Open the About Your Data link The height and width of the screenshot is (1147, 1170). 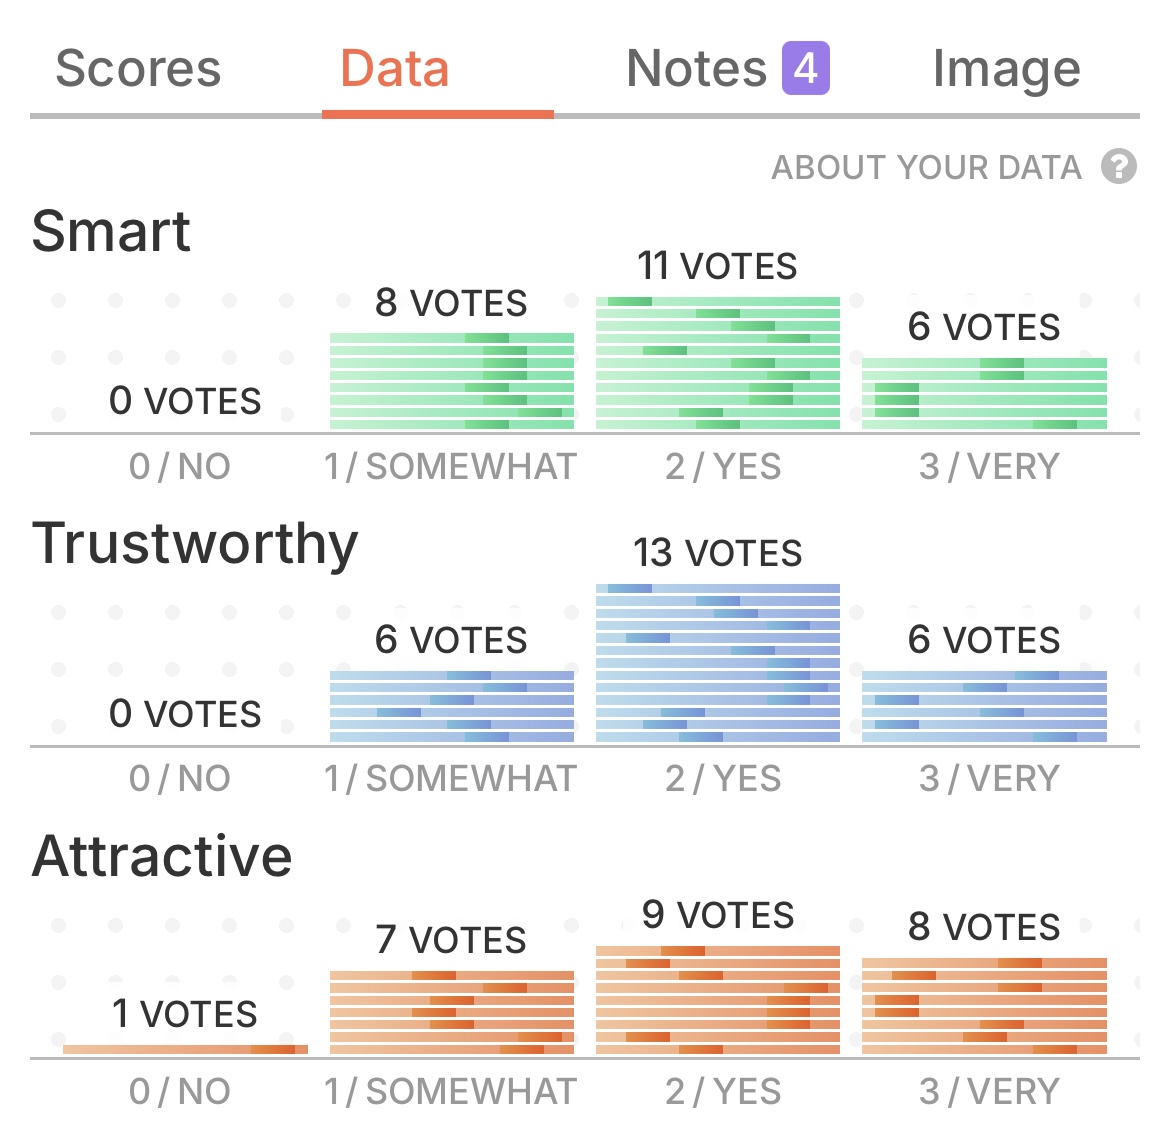926,167
